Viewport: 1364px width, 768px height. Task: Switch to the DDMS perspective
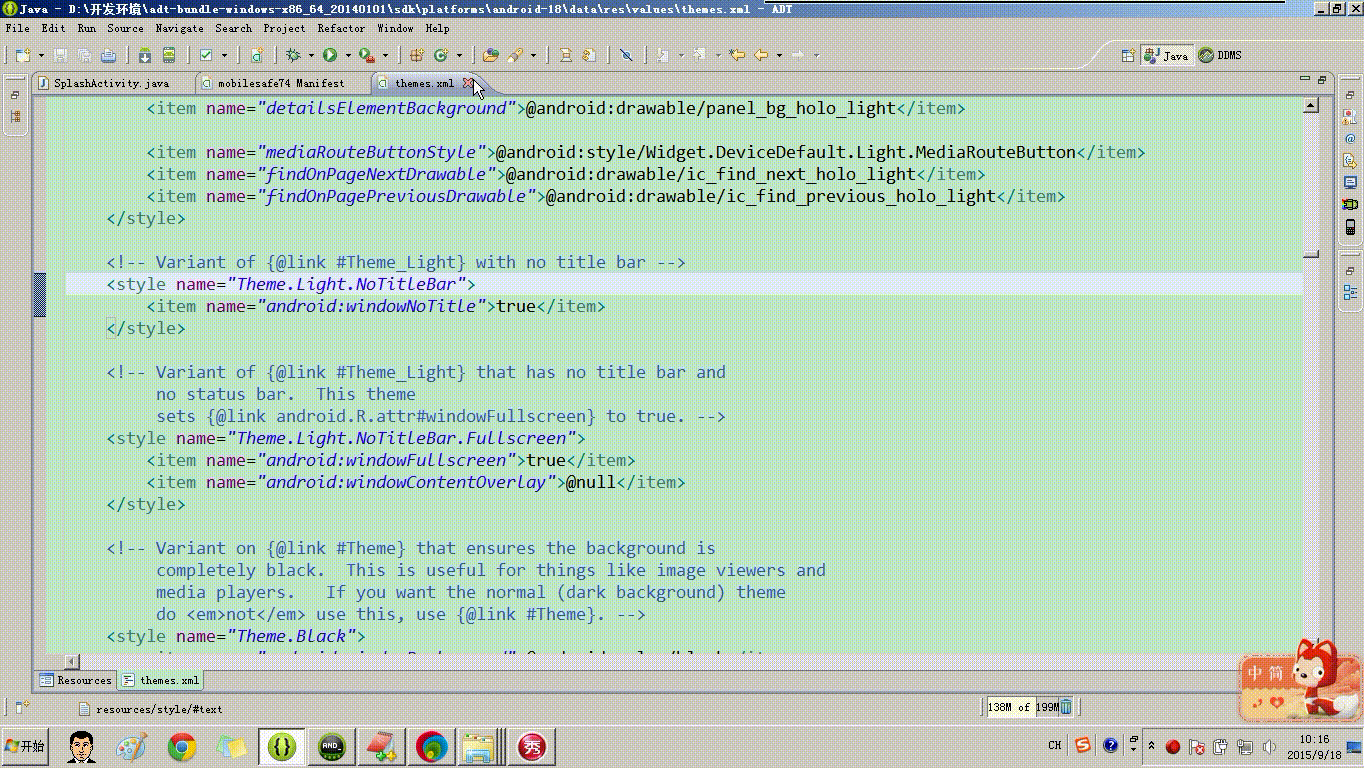(x=1220, y=55)
